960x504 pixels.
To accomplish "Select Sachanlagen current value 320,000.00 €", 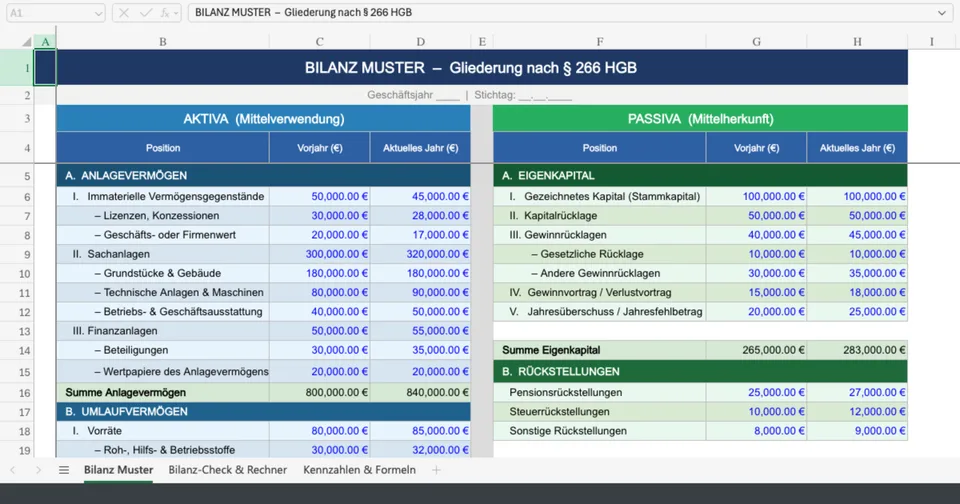I will point(421,254).
